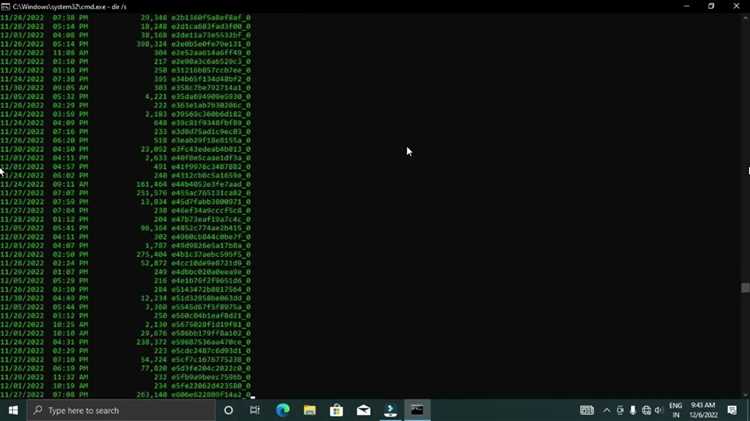
Task: Click the file size 1,787 entry
Action: [156, 245]
